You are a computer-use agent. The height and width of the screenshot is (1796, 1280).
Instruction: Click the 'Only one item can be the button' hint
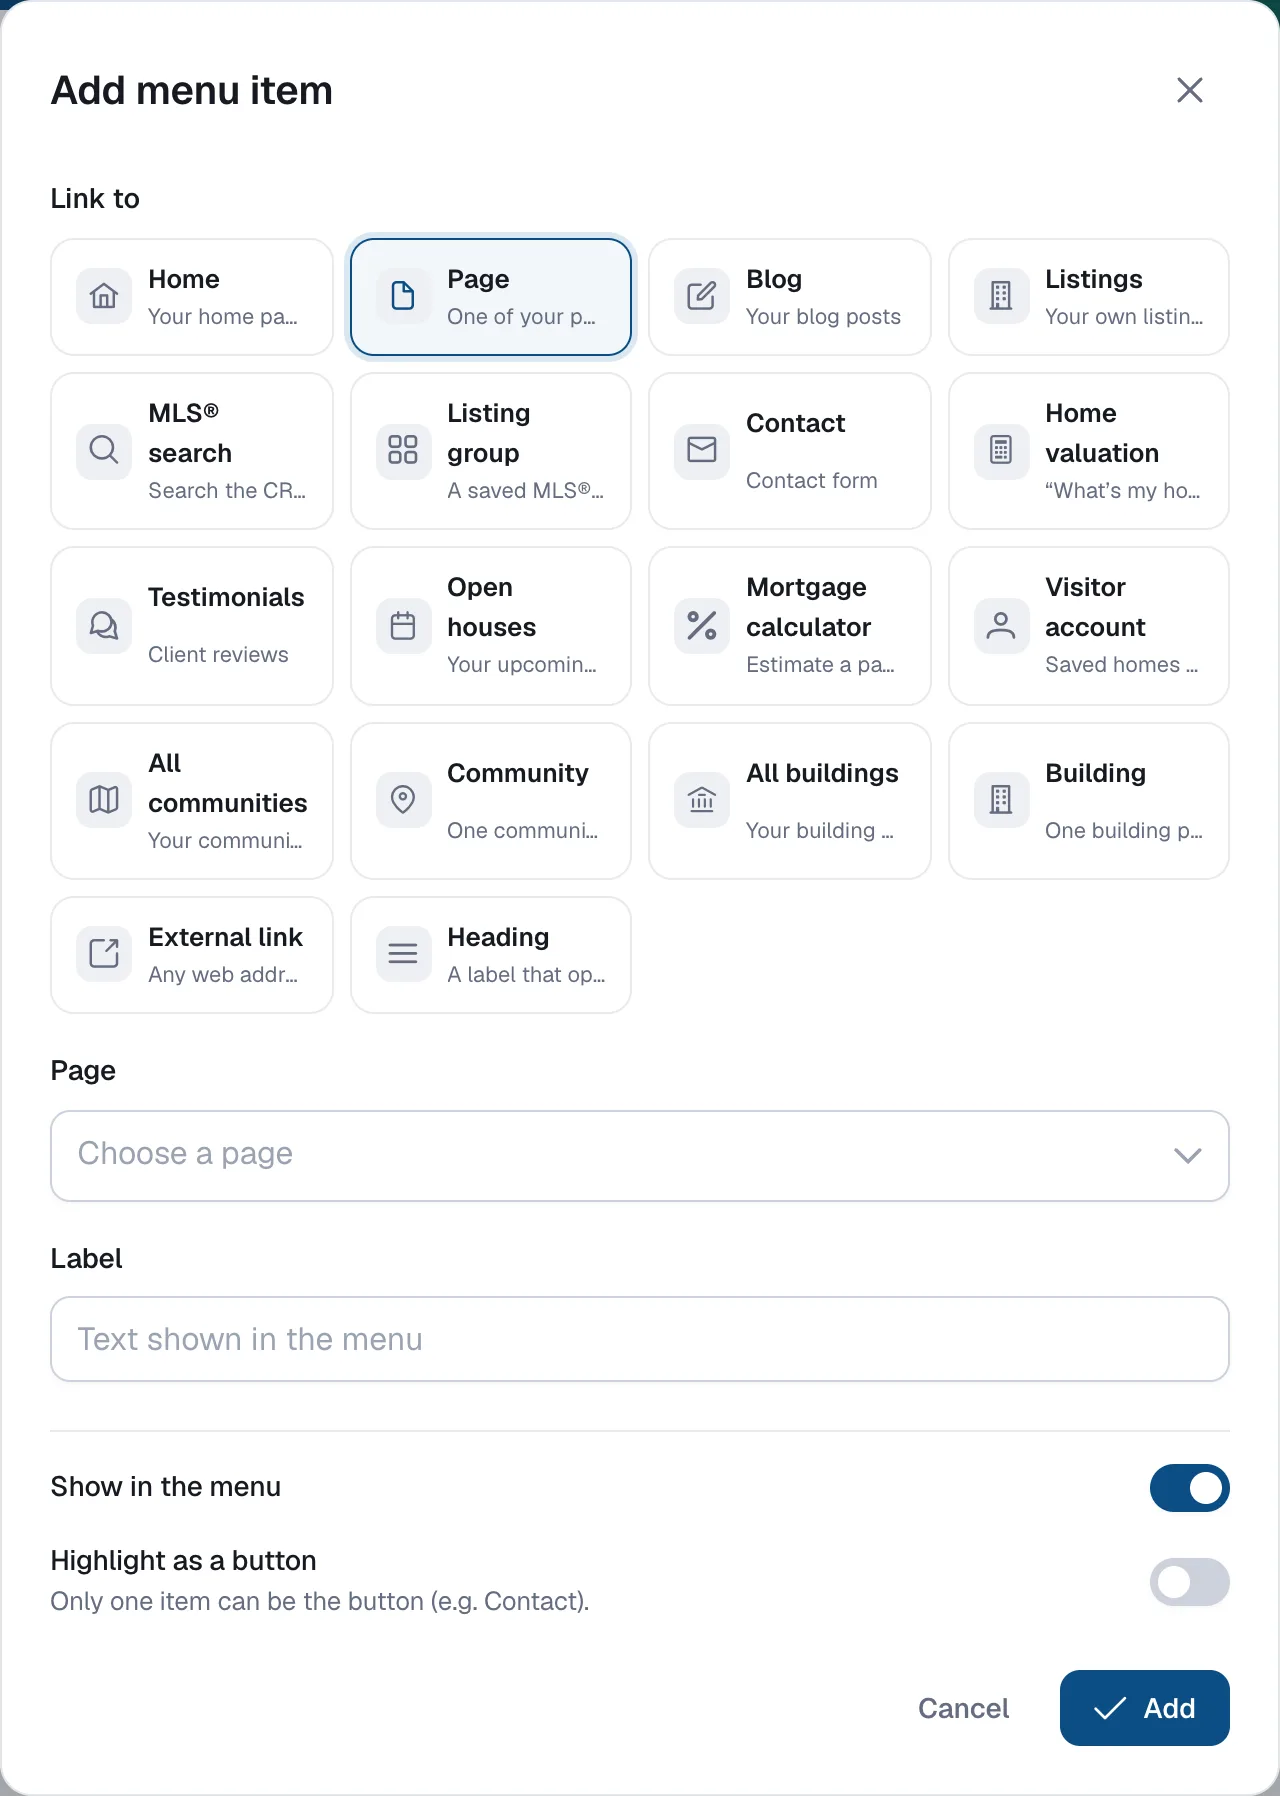click(320, 1601)
